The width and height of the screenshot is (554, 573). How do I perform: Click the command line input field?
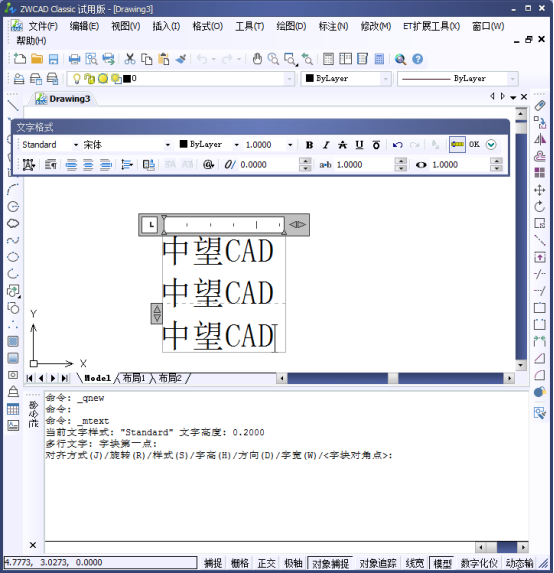pos(260,547)
